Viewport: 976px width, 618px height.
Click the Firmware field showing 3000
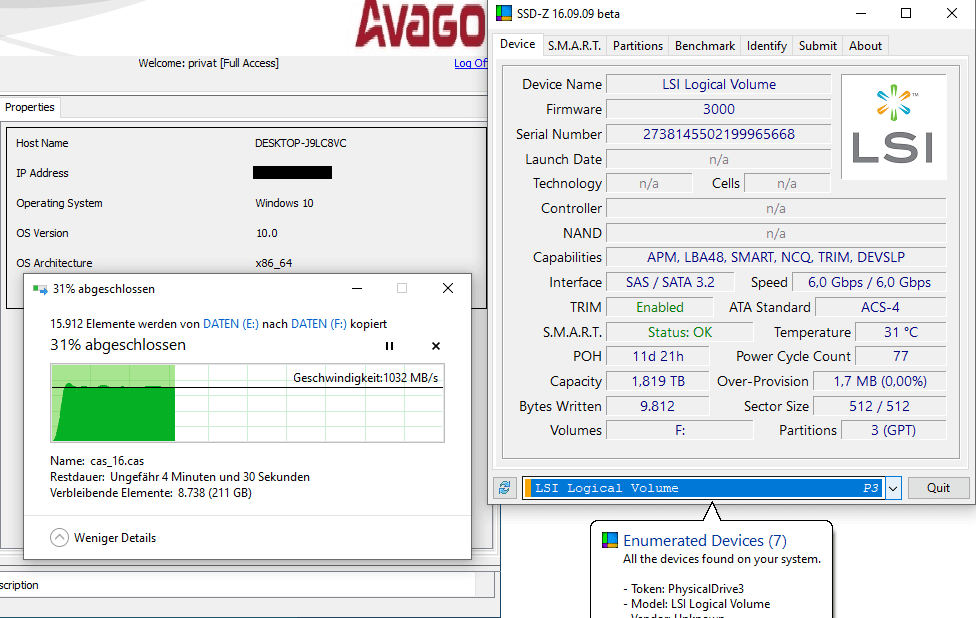tap(719, 110)
